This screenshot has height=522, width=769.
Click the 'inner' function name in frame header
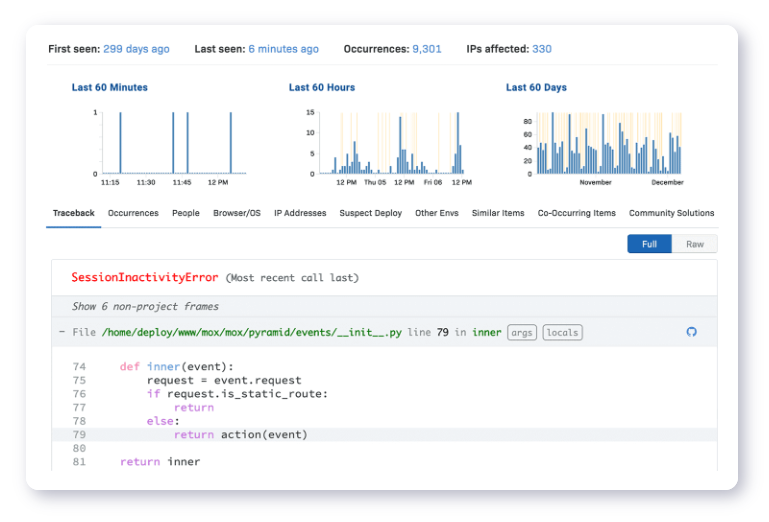click(x=487, y=333)
